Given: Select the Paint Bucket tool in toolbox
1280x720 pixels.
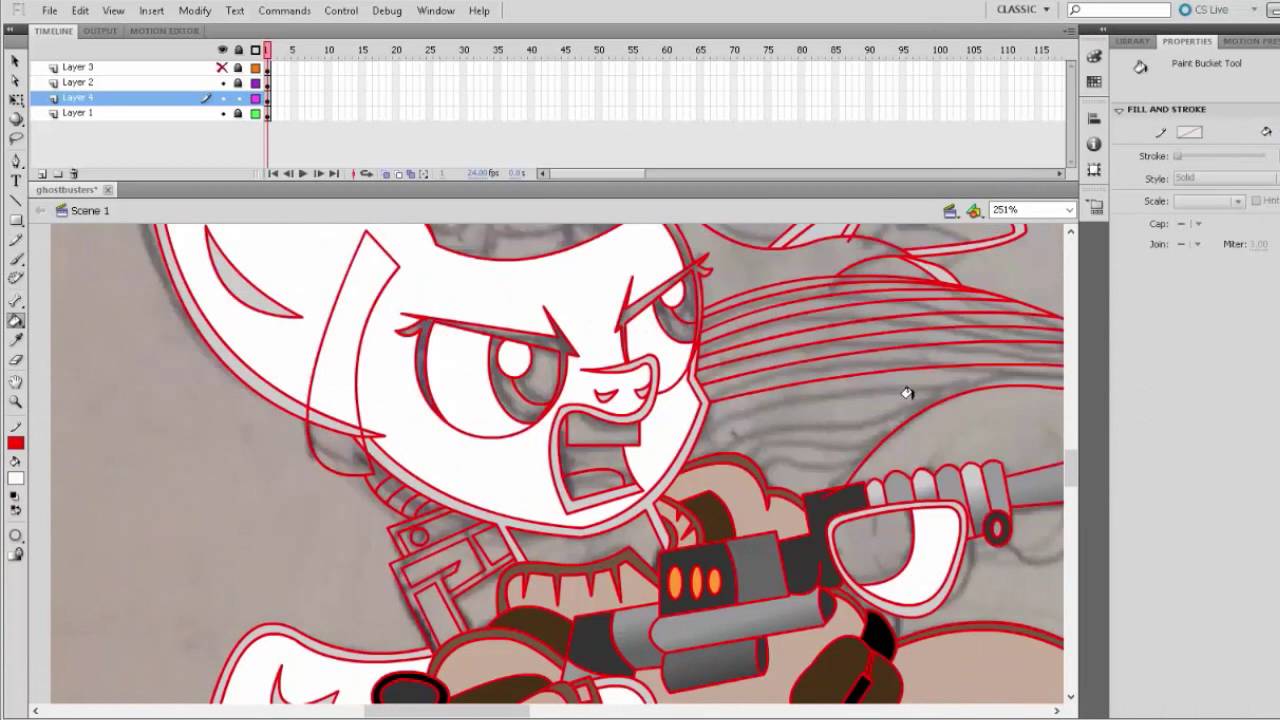Looking at the screenshot, I should pyautogui.click(x=15, y=321).
